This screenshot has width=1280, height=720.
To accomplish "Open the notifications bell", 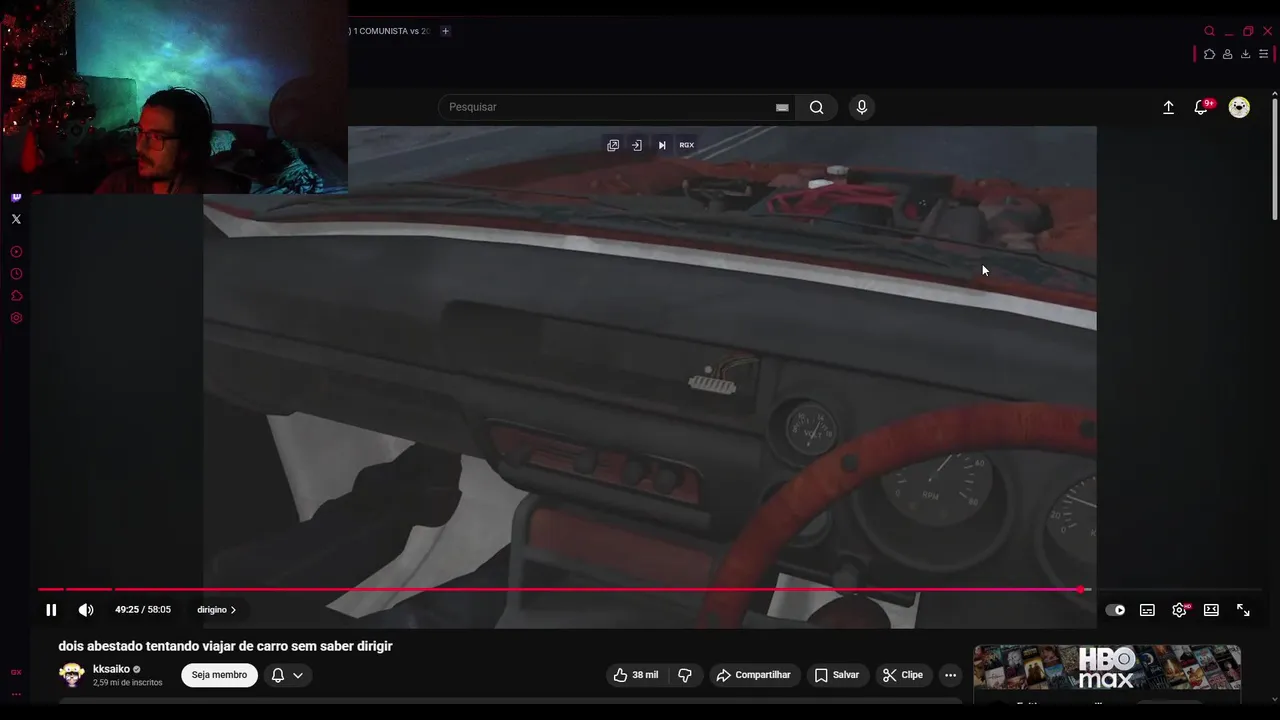I will 1201,107.
